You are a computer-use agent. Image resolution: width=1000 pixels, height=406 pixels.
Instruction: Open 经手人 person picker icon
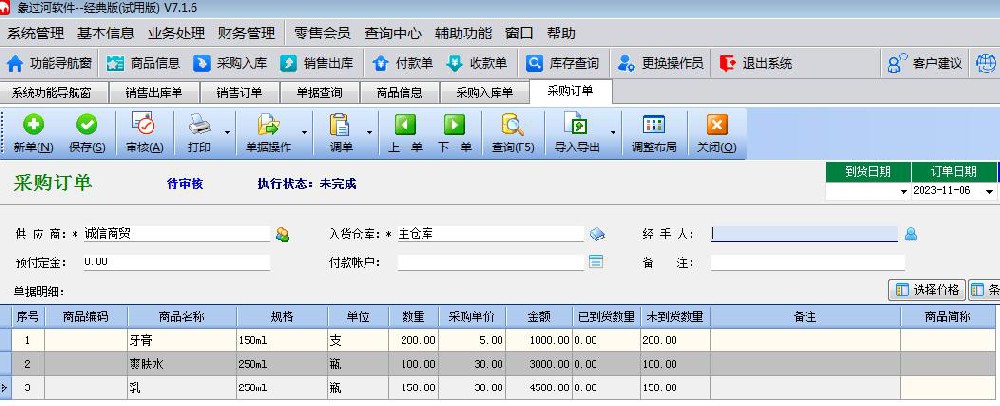click(x=911, y=235)
